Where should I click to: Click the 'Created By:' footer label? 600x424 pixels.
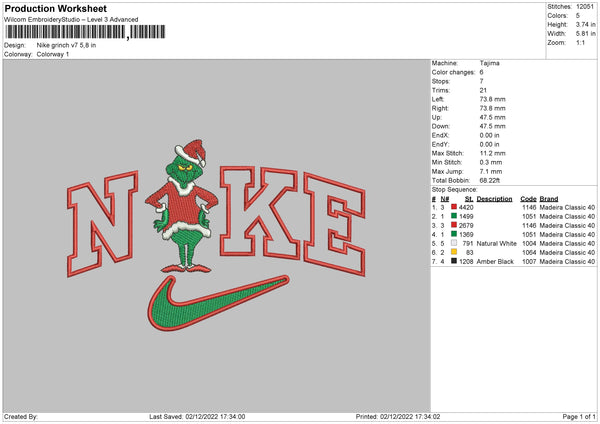[21, 416]
